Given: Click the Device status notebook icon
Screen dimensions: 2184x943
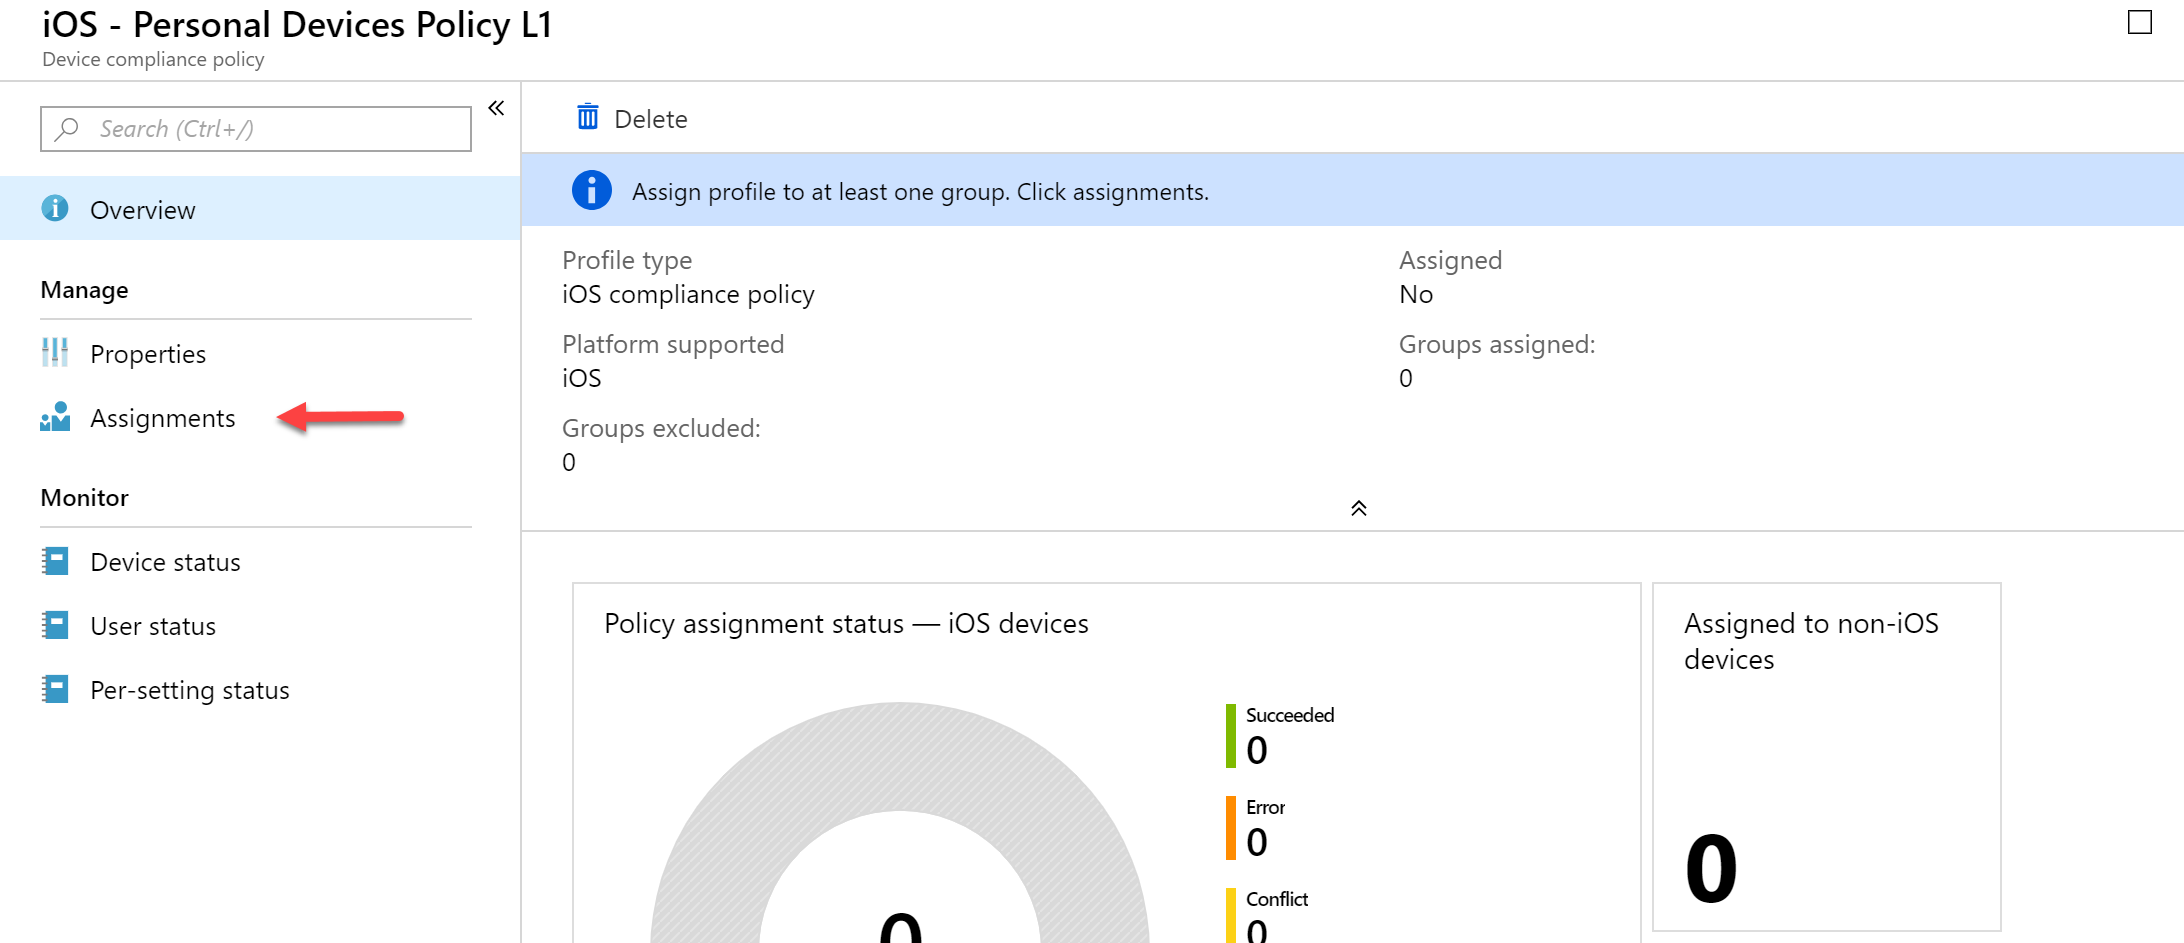Looking at the screenshot, I should coord(55,561).
